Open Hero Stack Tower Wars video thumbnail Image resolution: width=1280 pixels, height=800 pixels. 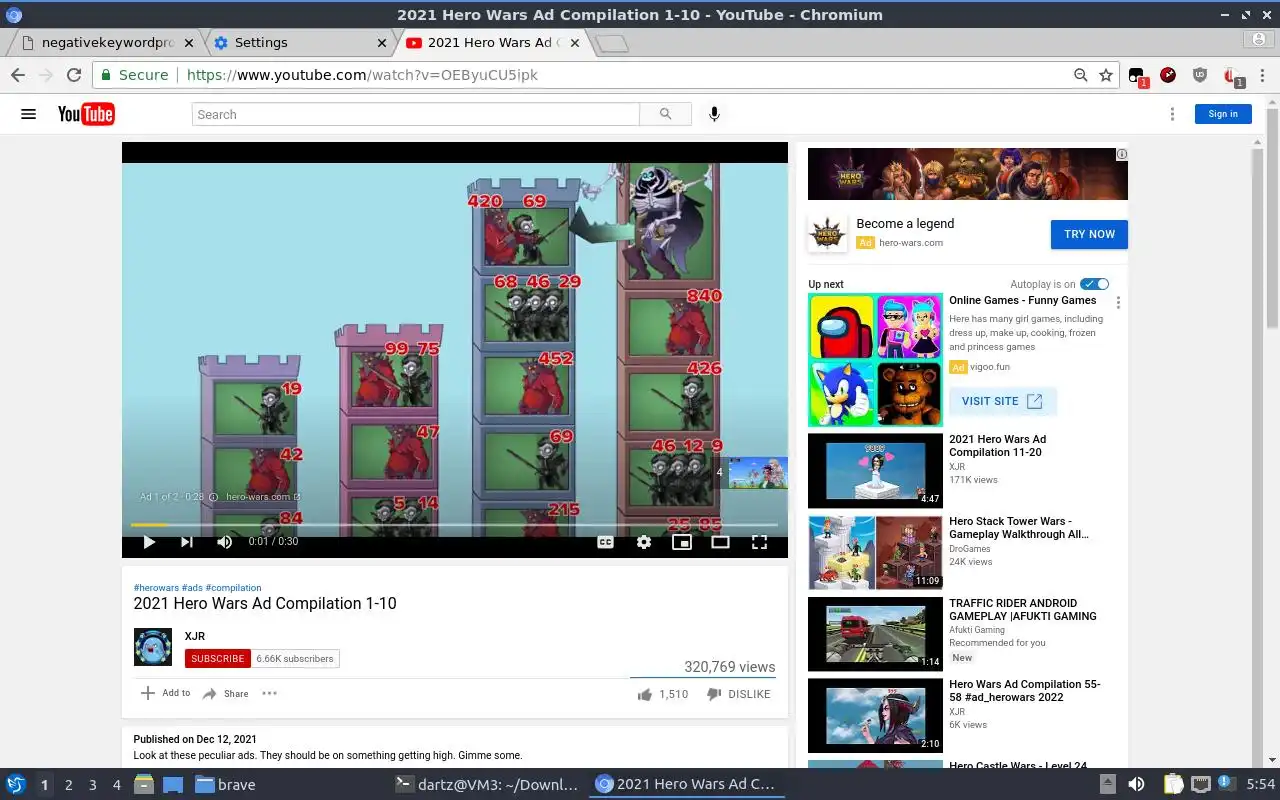point(875,552)
